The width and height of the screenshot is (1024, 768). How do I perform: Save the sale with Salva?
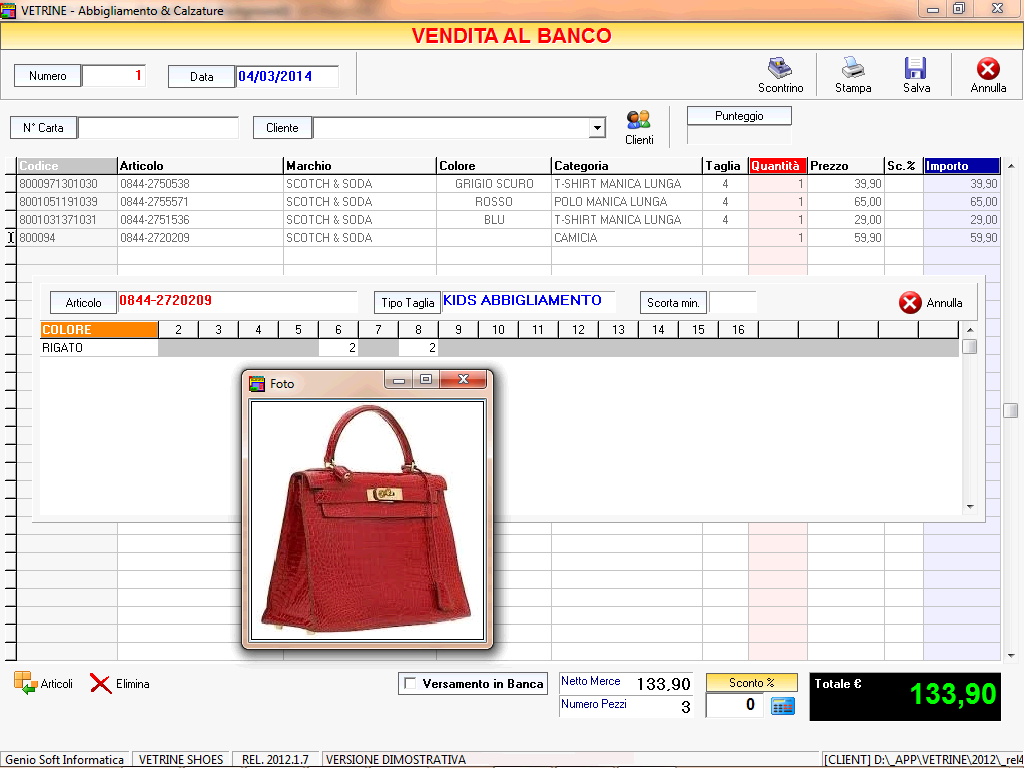tap(916, 68)
